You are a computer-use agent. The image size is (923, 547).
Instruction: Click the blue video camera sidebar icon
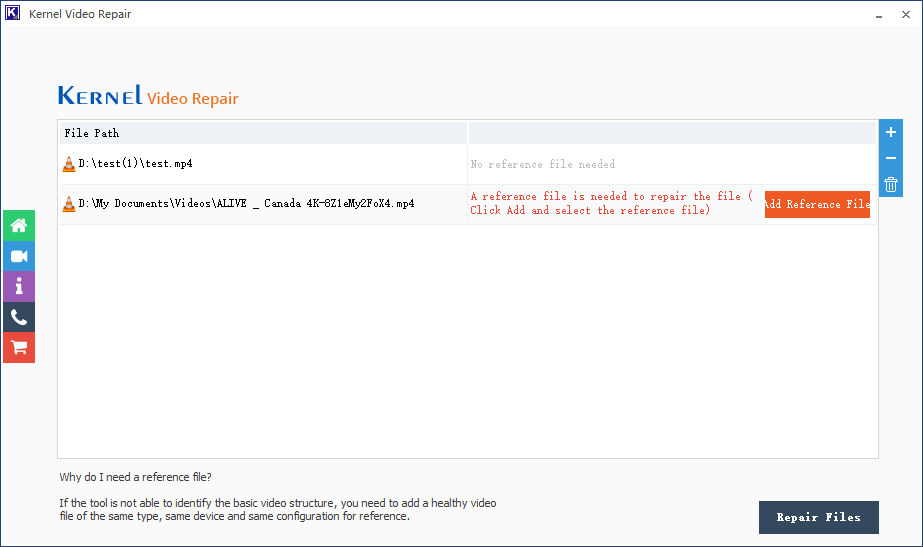(x=19, y=256)
